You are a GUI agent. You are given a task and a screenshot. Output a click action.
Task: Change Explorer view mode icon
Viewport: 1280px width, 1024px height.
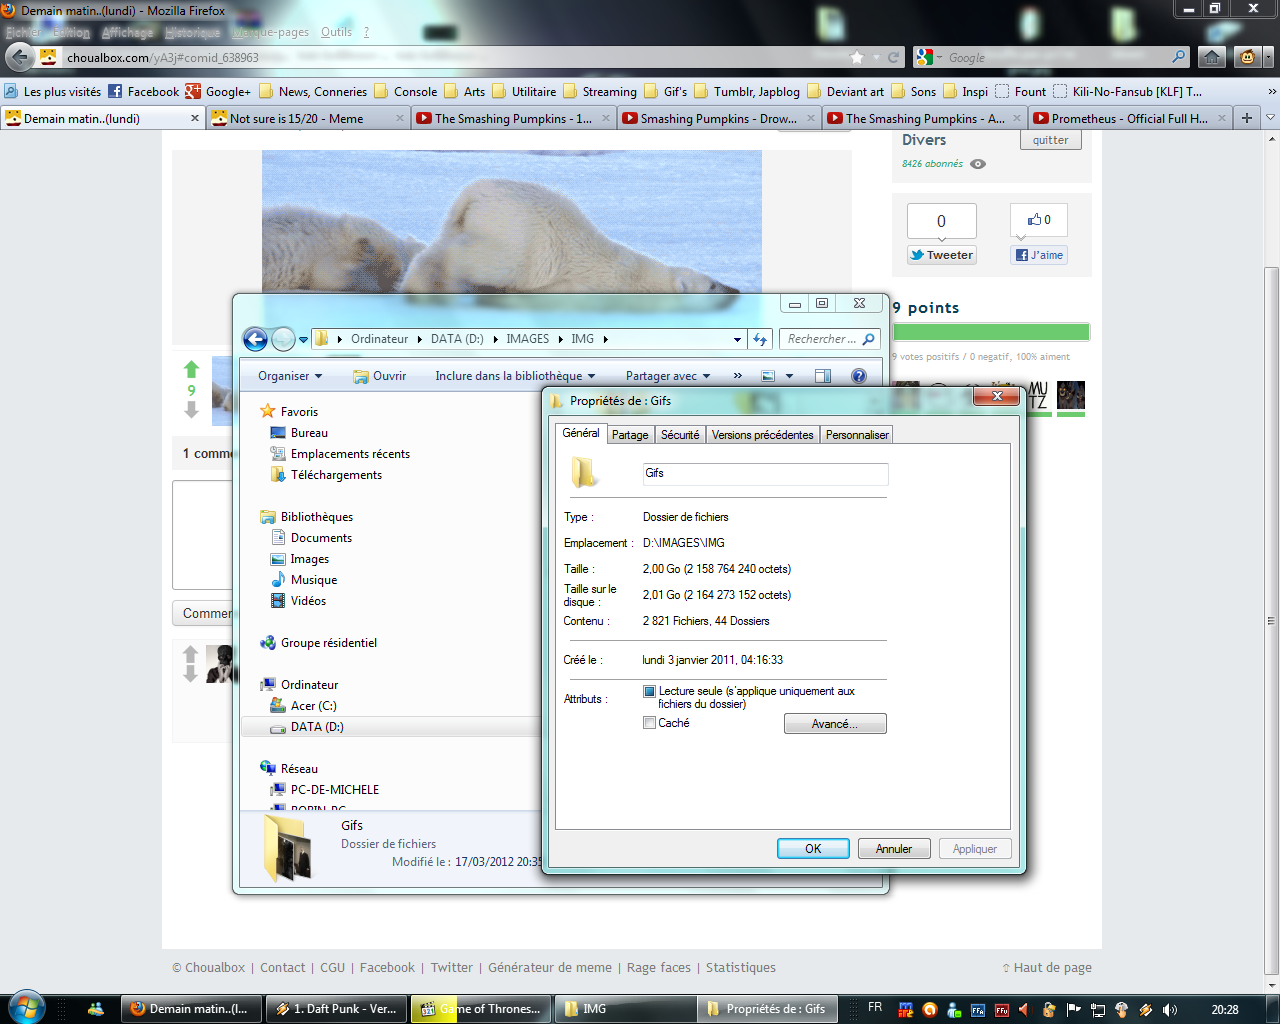tap(768, 376)
